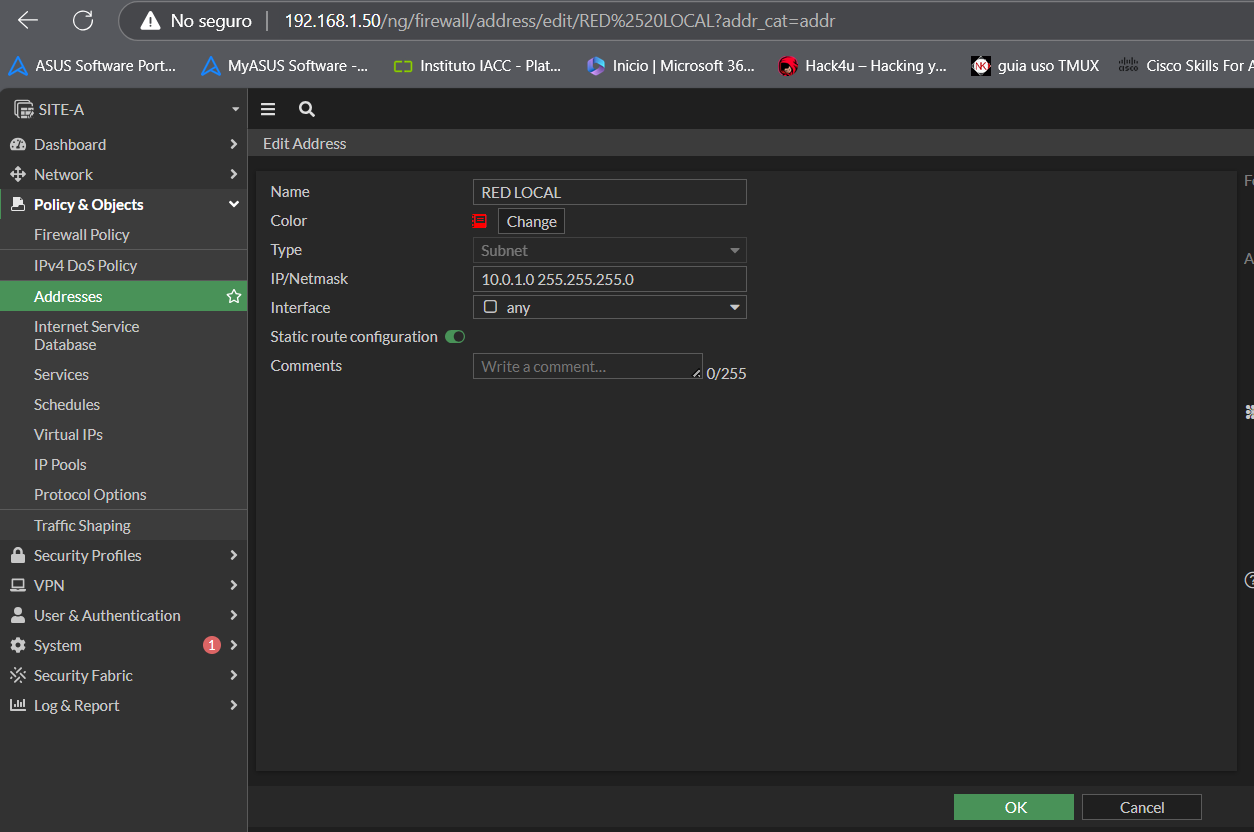This screenshot has width=1254, height=832.
Task: Click the red notification badge on System
Action: (x=211, y=646)
